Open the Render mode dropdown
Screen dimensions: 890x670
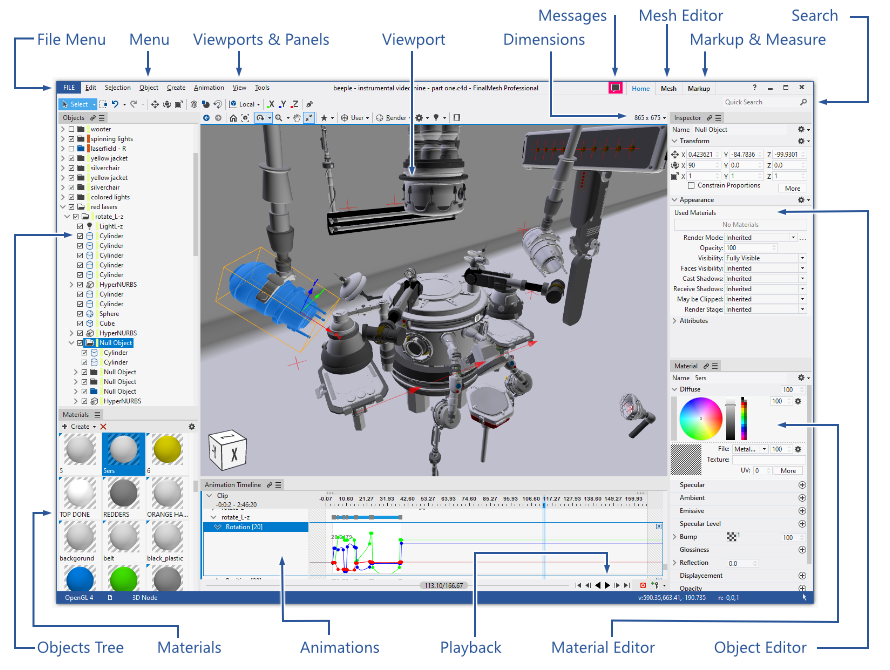pyautogui.click(x=393, y=118)
